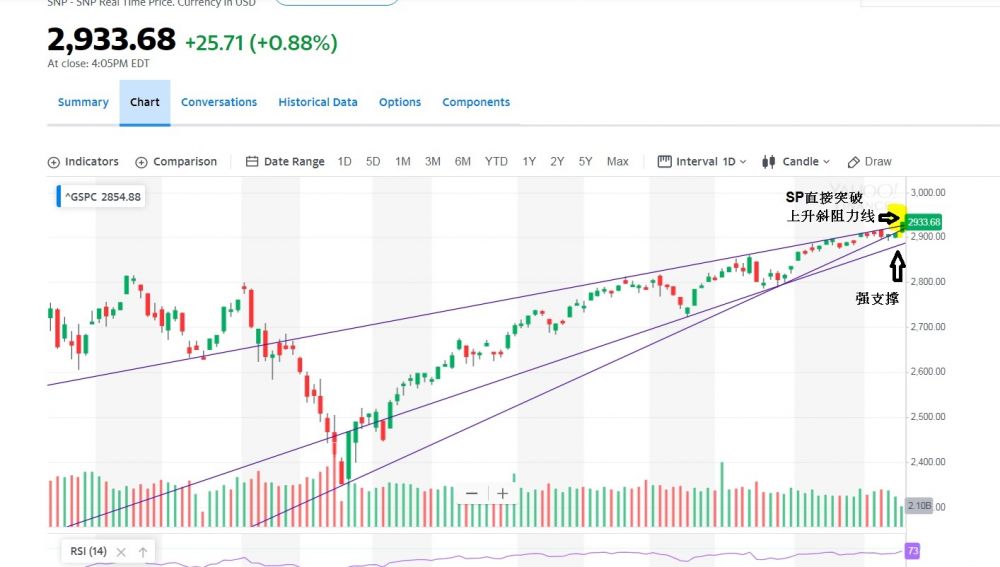
Task: Select the Draw pencil tool
Action: [x=854, y=162]
